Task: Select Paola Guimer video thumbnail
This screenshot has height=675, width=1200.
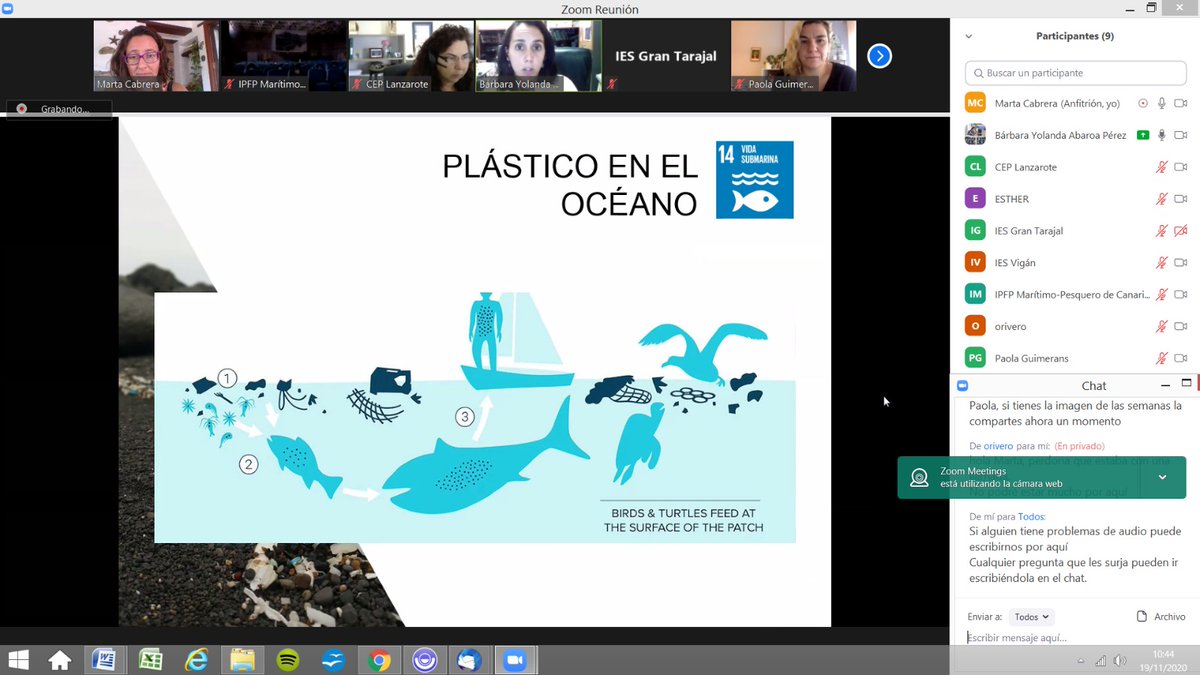Action: [x=793, y=56]
